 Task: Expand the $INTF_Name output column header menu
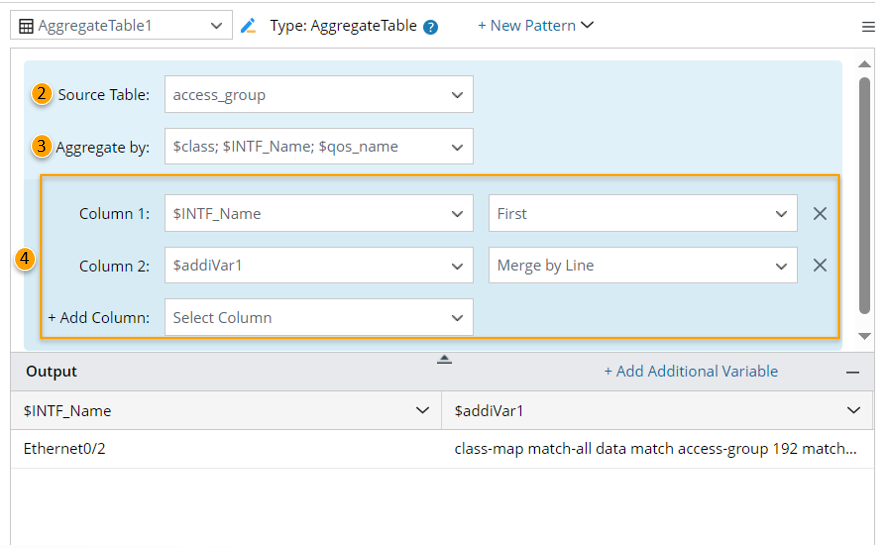pos(423,411)
